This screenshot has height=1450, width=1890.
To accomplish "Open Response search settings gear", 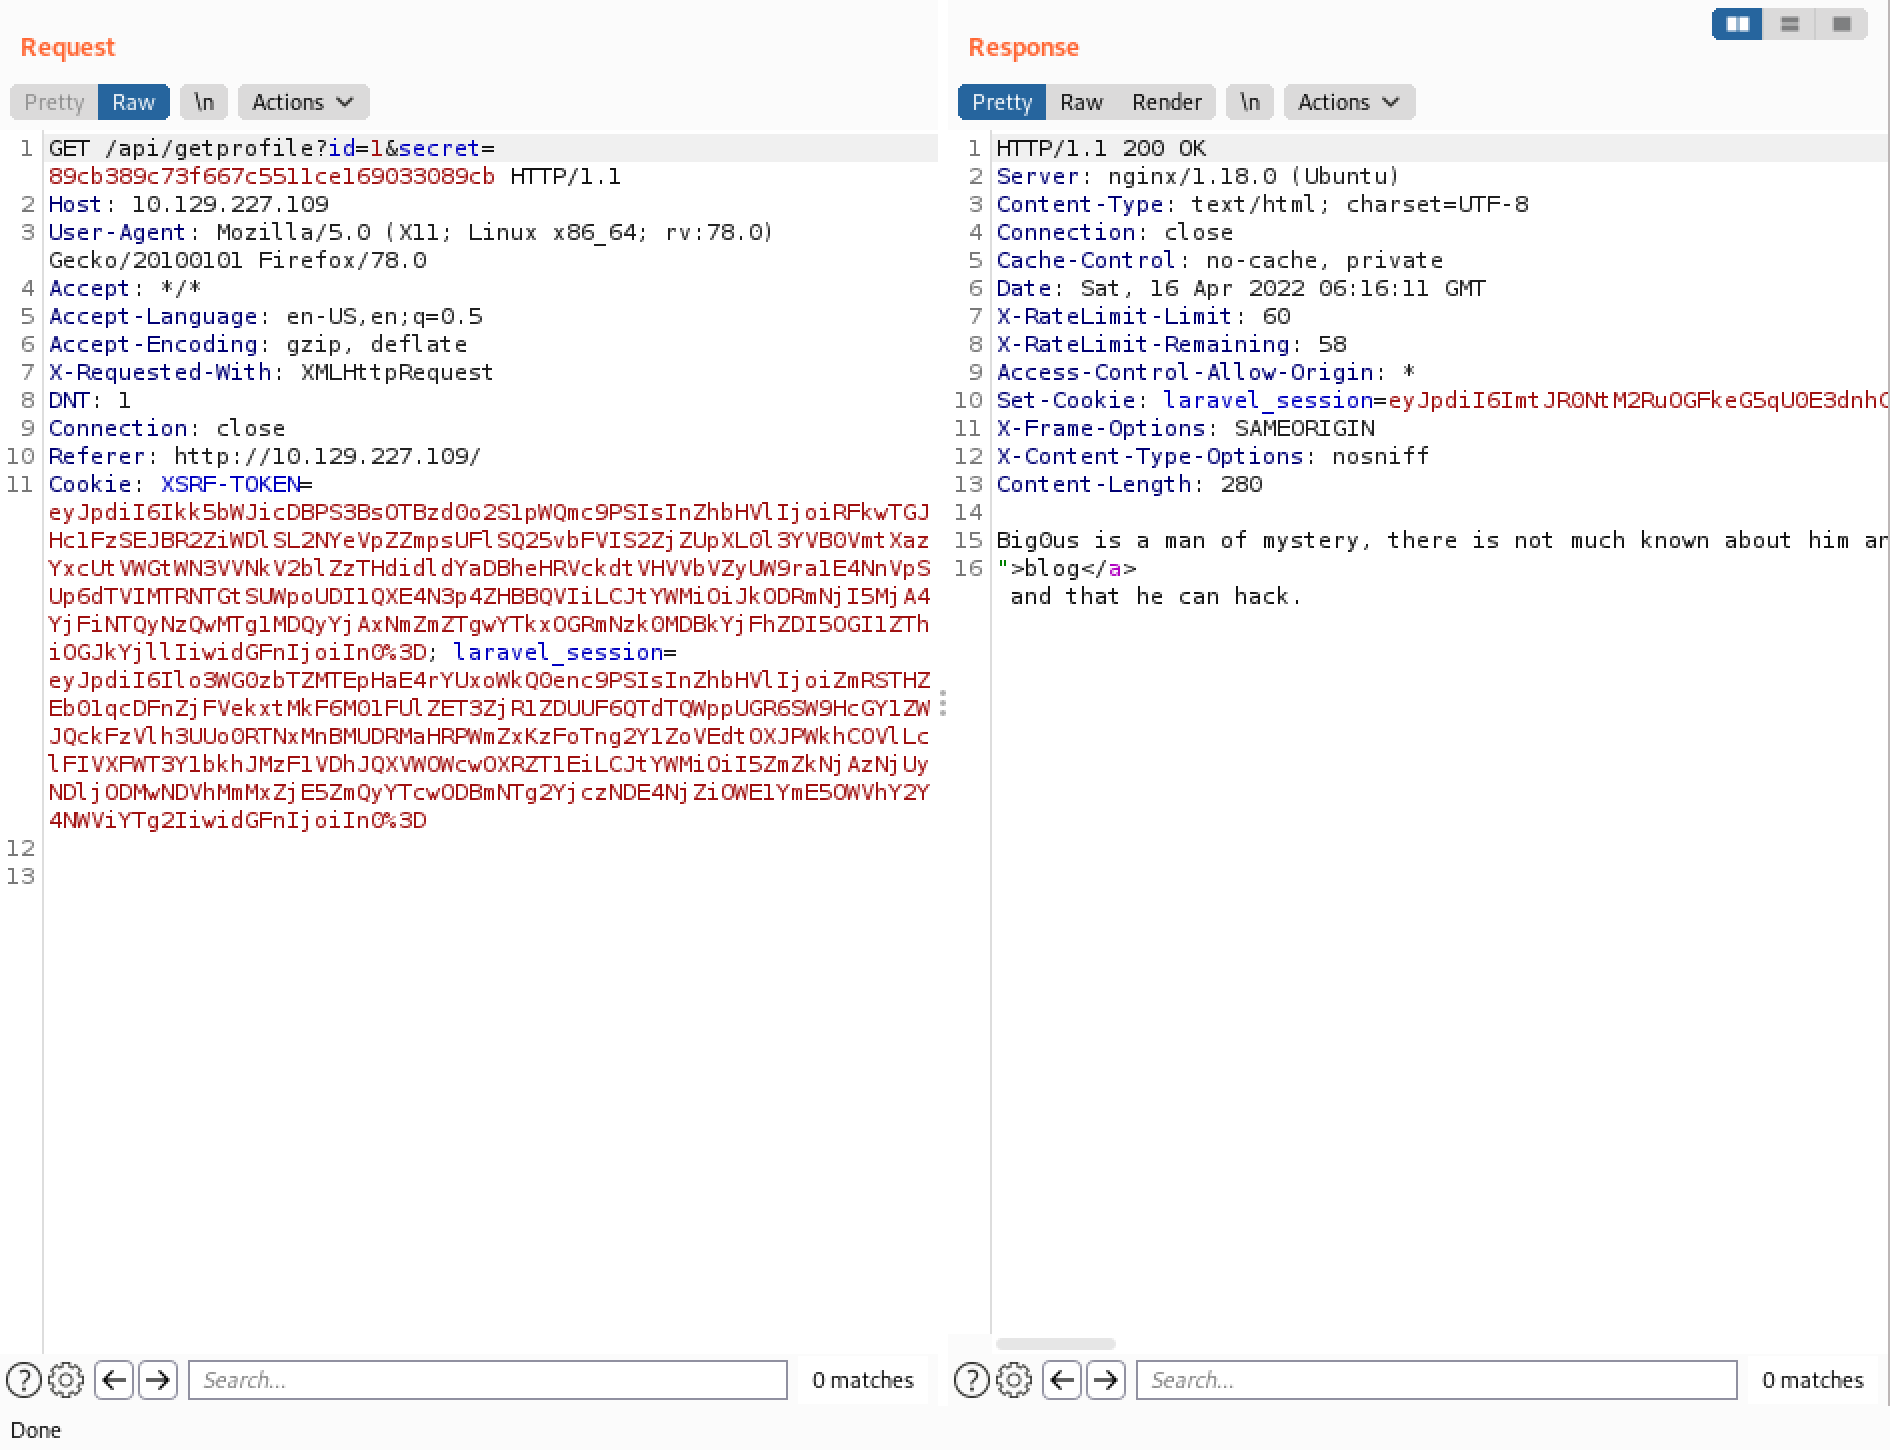I will [x=1014, y=1380].
